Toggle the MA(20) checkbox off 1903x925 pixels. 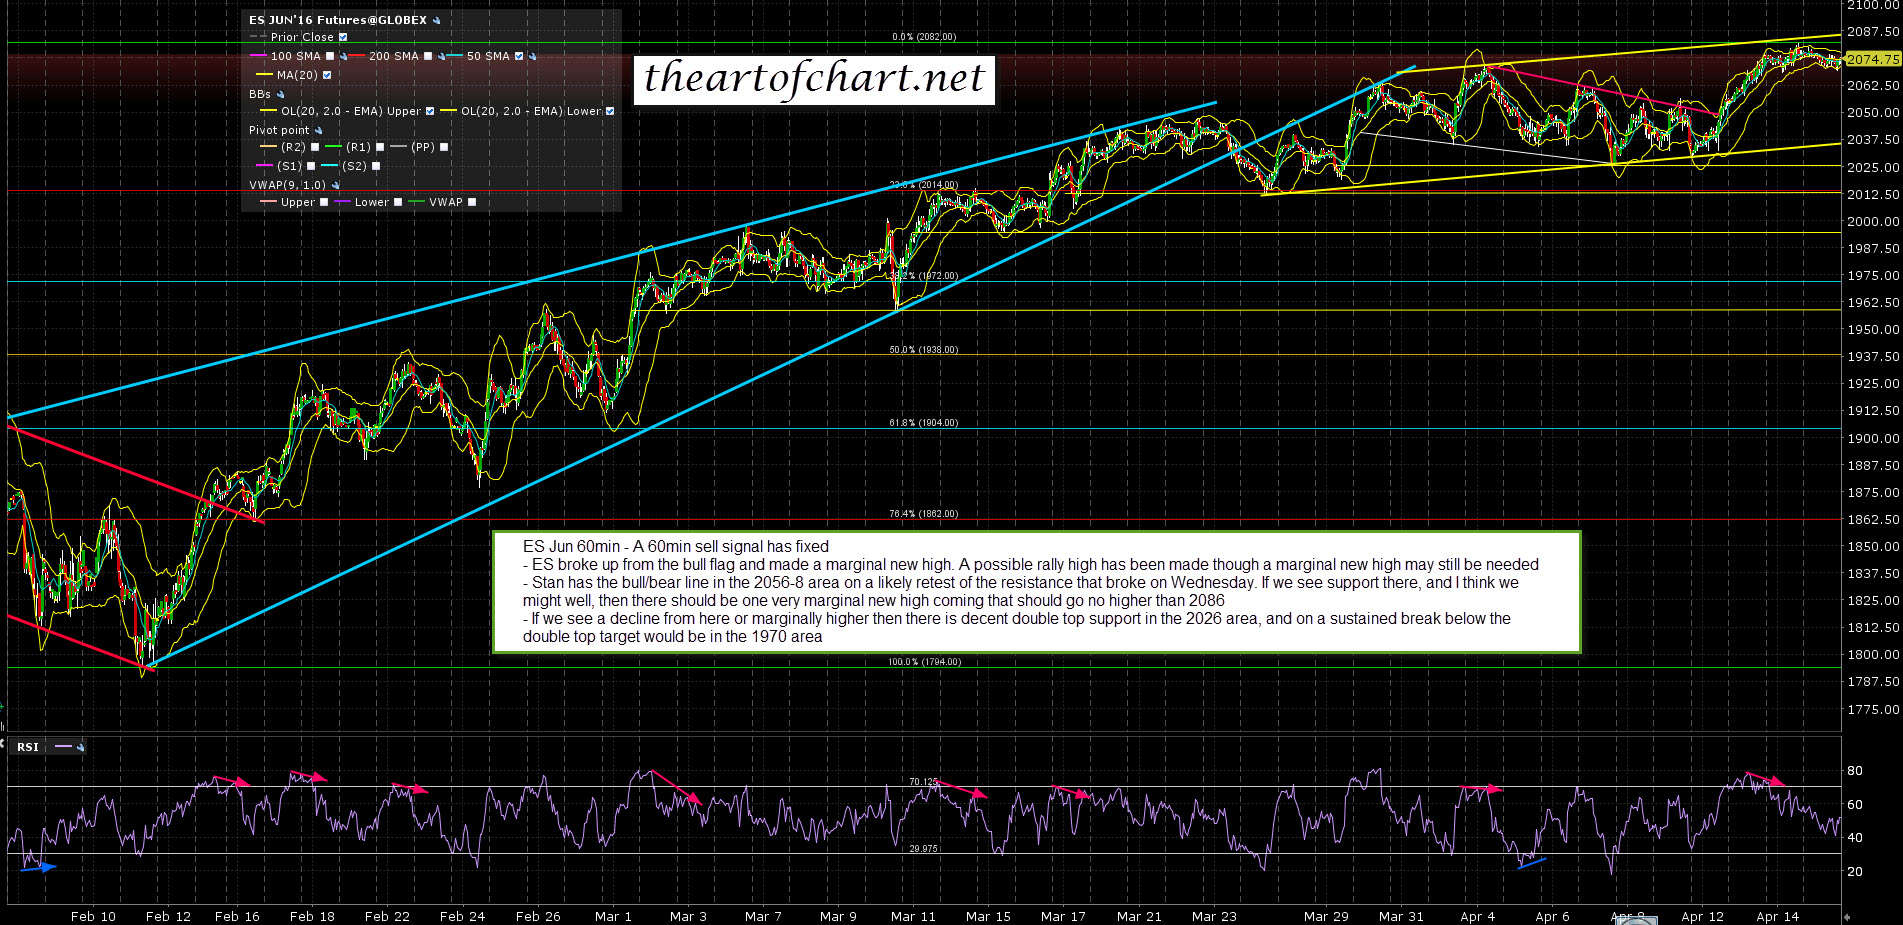click(327, 75)
